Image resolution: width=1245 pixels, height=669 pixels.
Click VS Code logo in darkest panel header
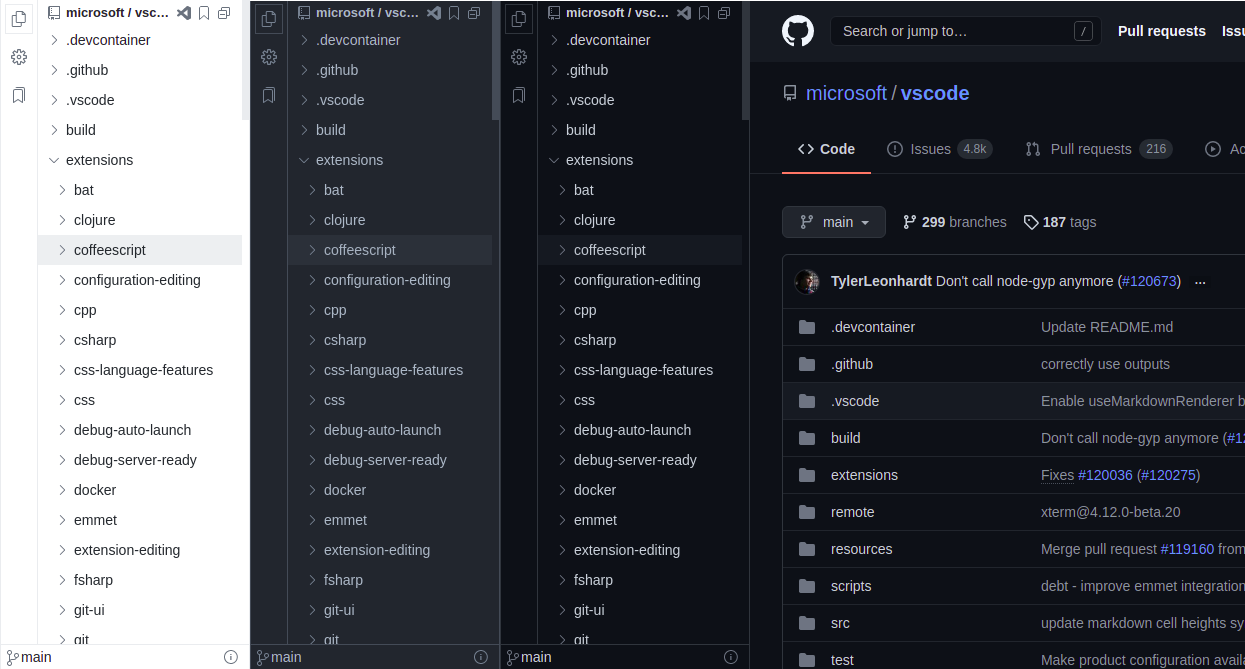click(684, 13)
